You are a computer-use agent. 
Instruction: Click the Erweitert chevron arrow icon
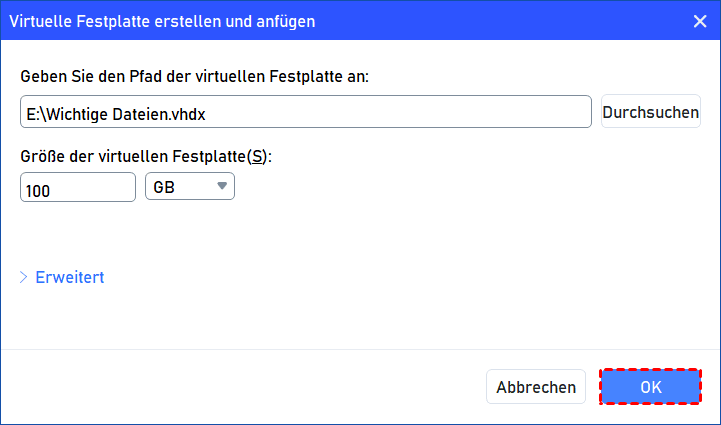pos(24,277)
